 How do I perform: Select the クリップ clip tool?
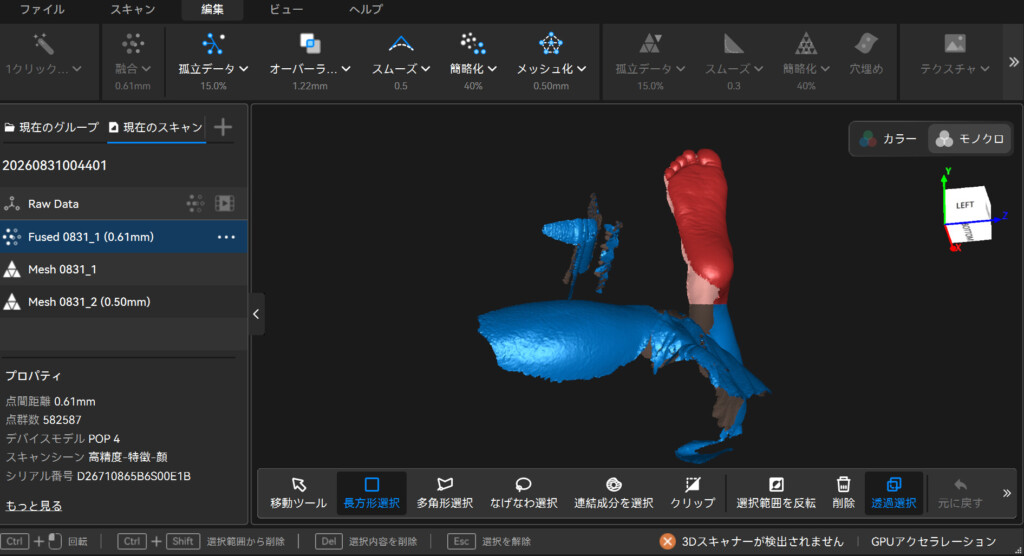coord(692,493)
